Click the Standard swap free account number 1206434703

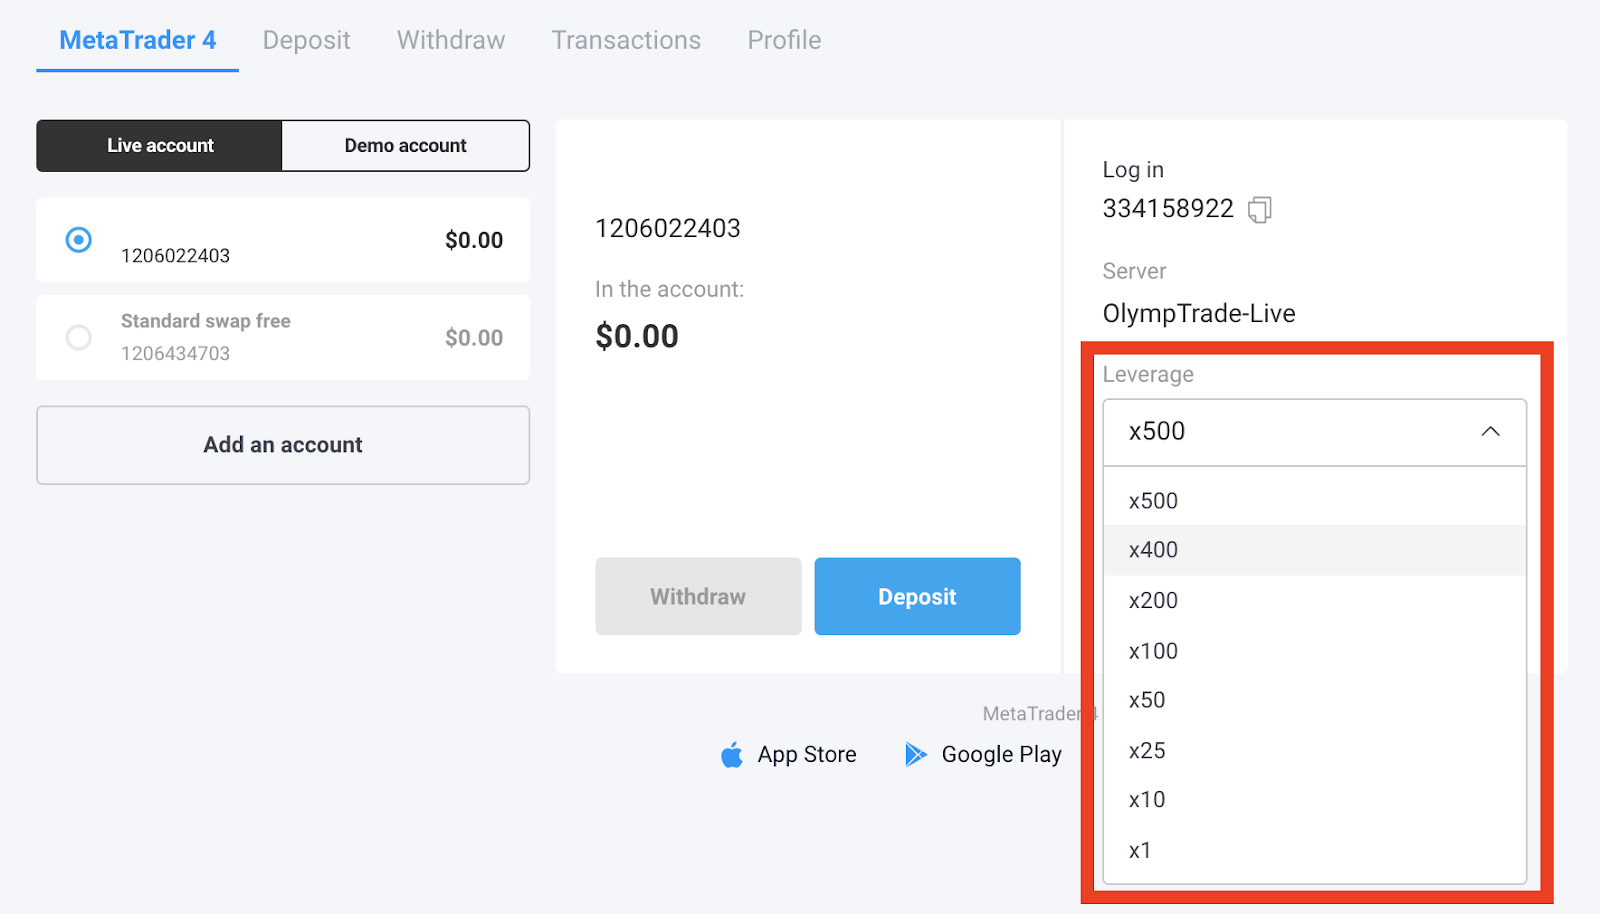176,353
